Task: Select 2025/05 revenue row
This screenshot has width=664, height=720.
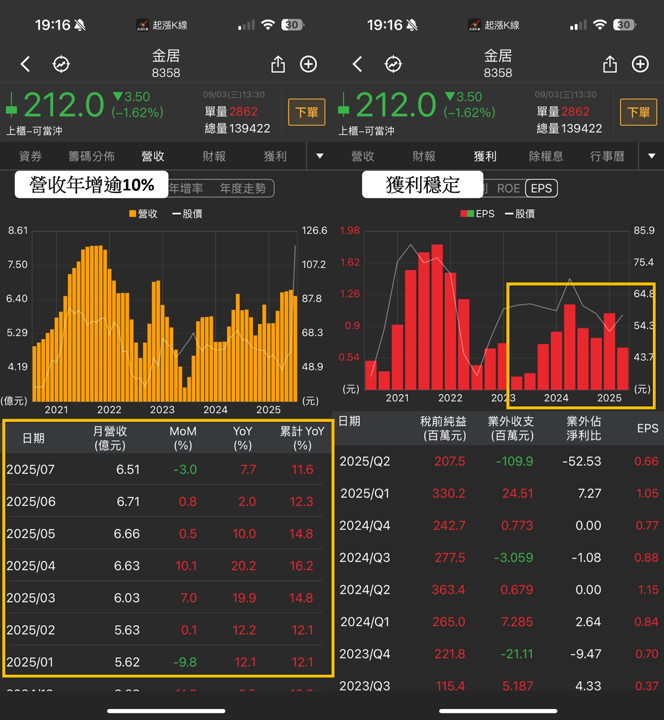Action: point(165,534)
